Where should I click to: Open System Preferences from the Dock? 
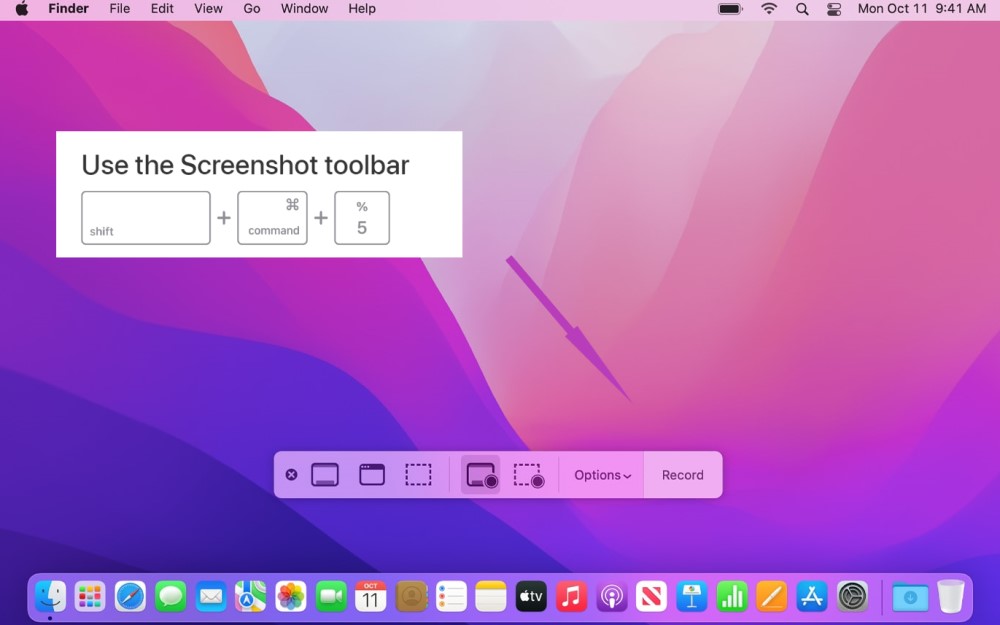coord(853,597)
